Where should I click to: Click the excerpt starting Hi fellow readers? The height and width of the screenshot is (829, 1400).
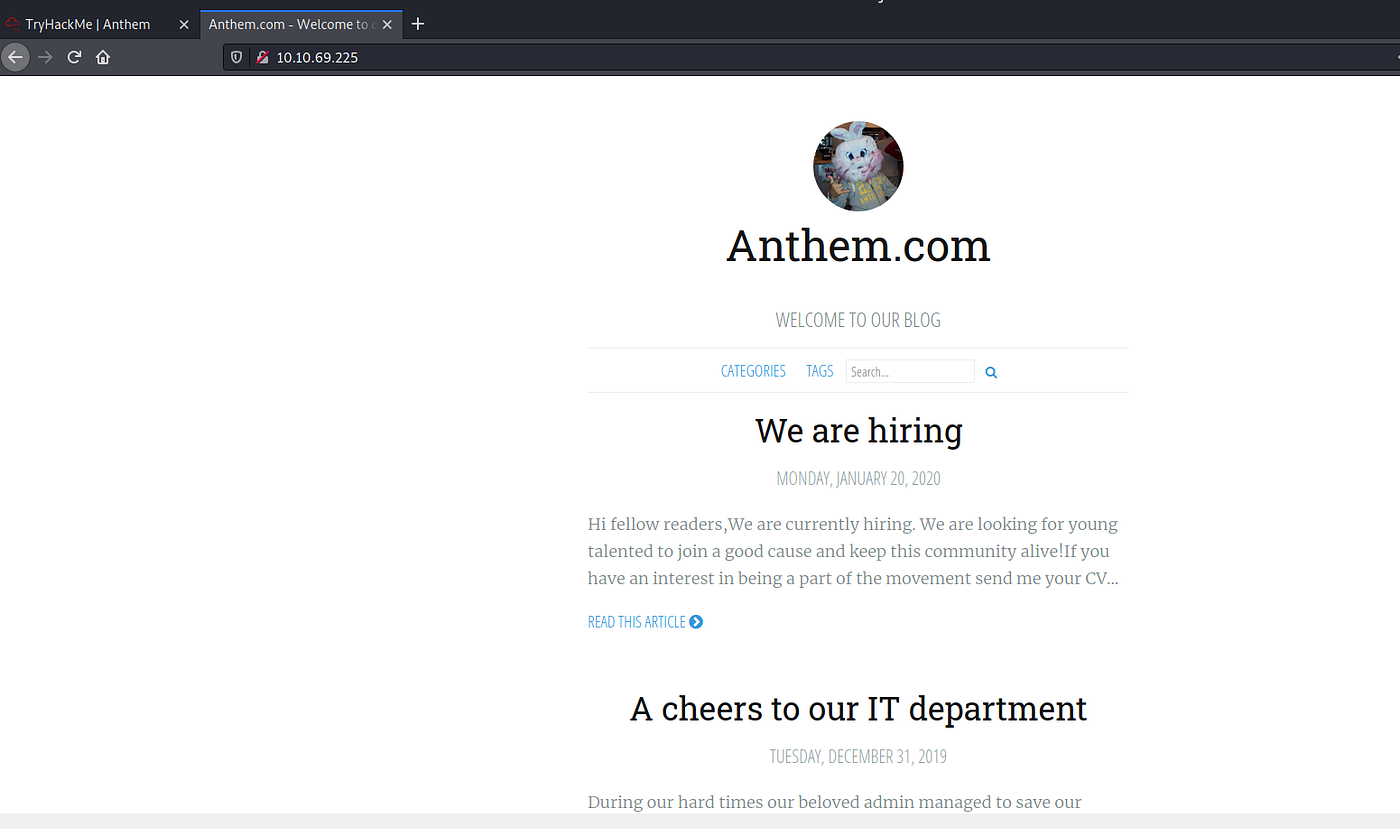[853, 551]
